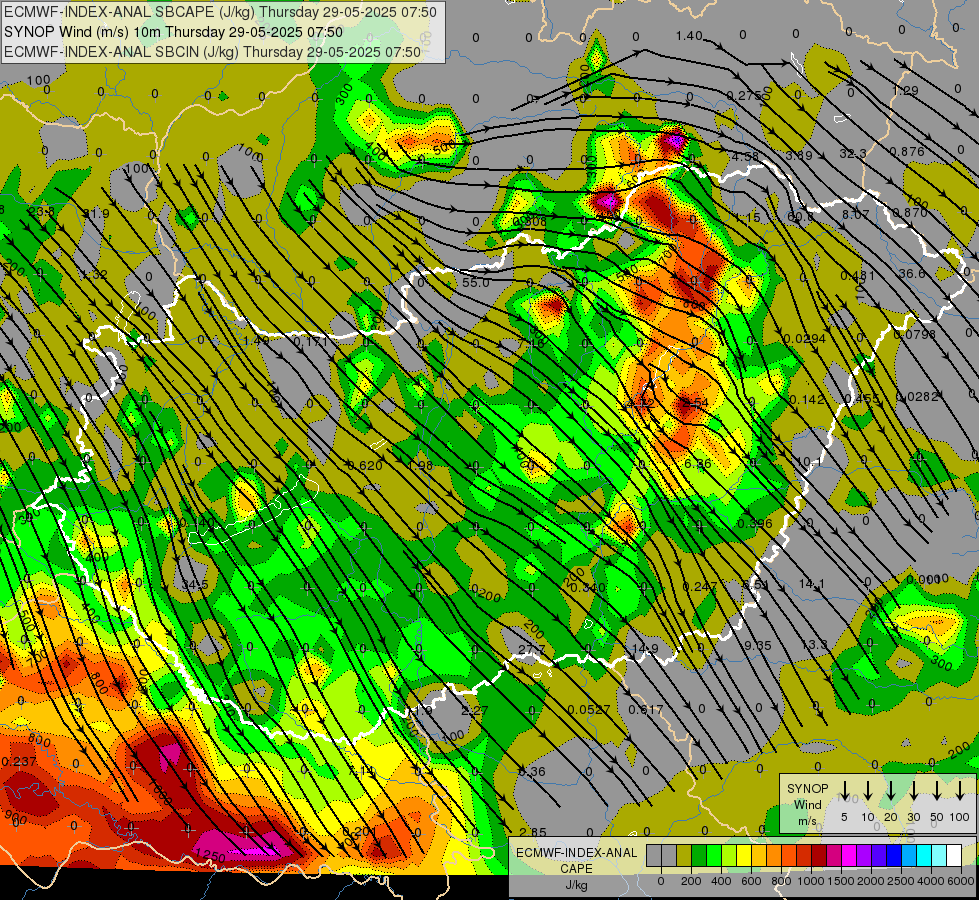Click the 6.86 value on the map
The width and height of the screenshot is (979, 900).
click(x=697, y=463)
